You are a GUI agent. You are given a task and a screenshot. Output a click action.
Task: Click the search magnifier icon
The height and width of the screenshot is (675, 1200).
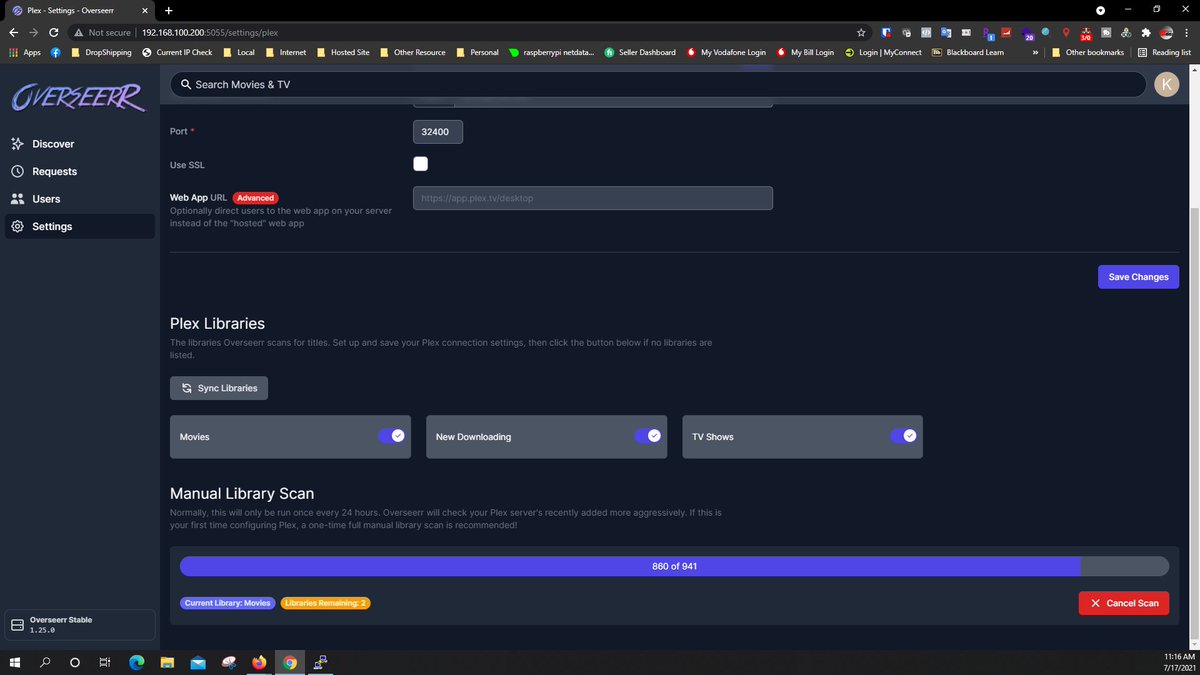[186, 85]
